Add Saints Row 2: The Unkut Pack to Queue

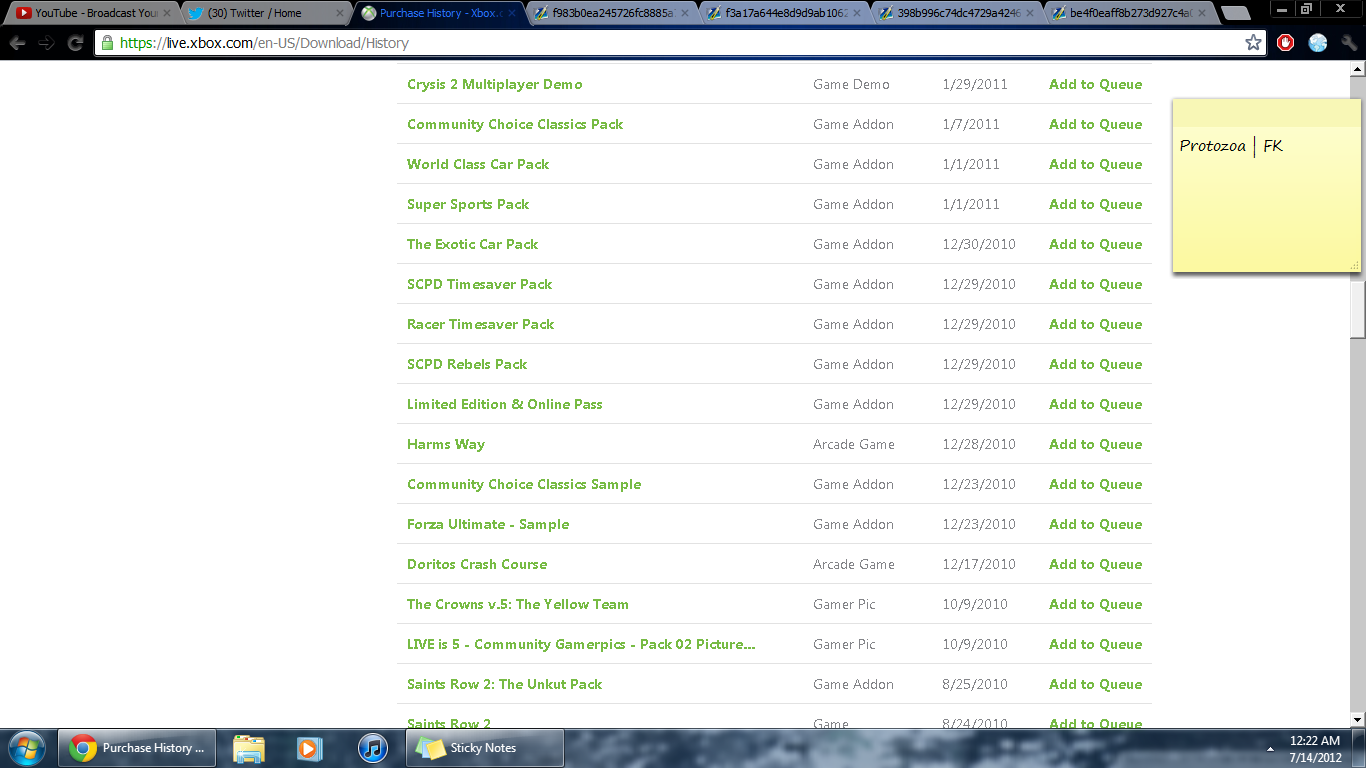click(x=1095, y=684)
